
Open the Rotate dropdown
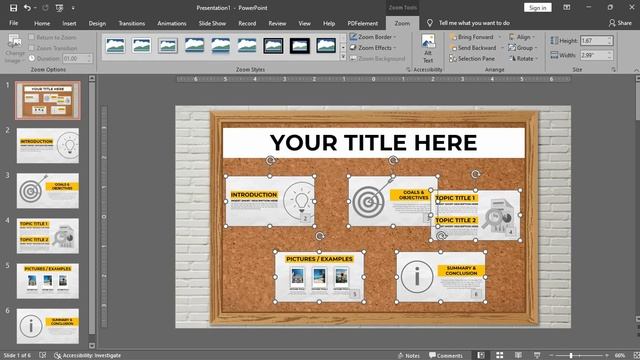[x=523, y=59]
